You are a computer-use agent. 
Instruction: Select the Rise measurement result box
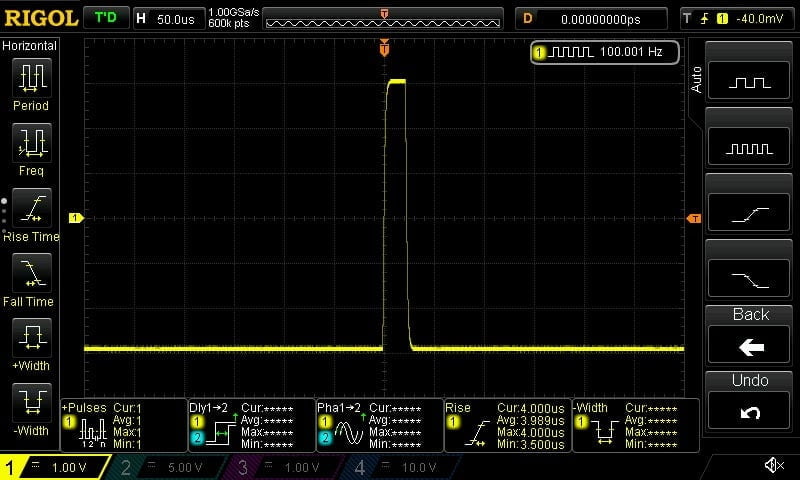pyautogui.click(x=508, y=425)
